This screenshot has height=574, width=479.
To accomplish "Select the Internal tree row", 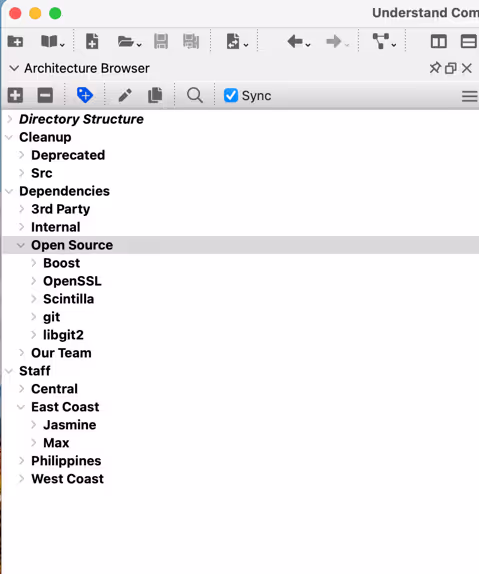I will click(240, 227).
